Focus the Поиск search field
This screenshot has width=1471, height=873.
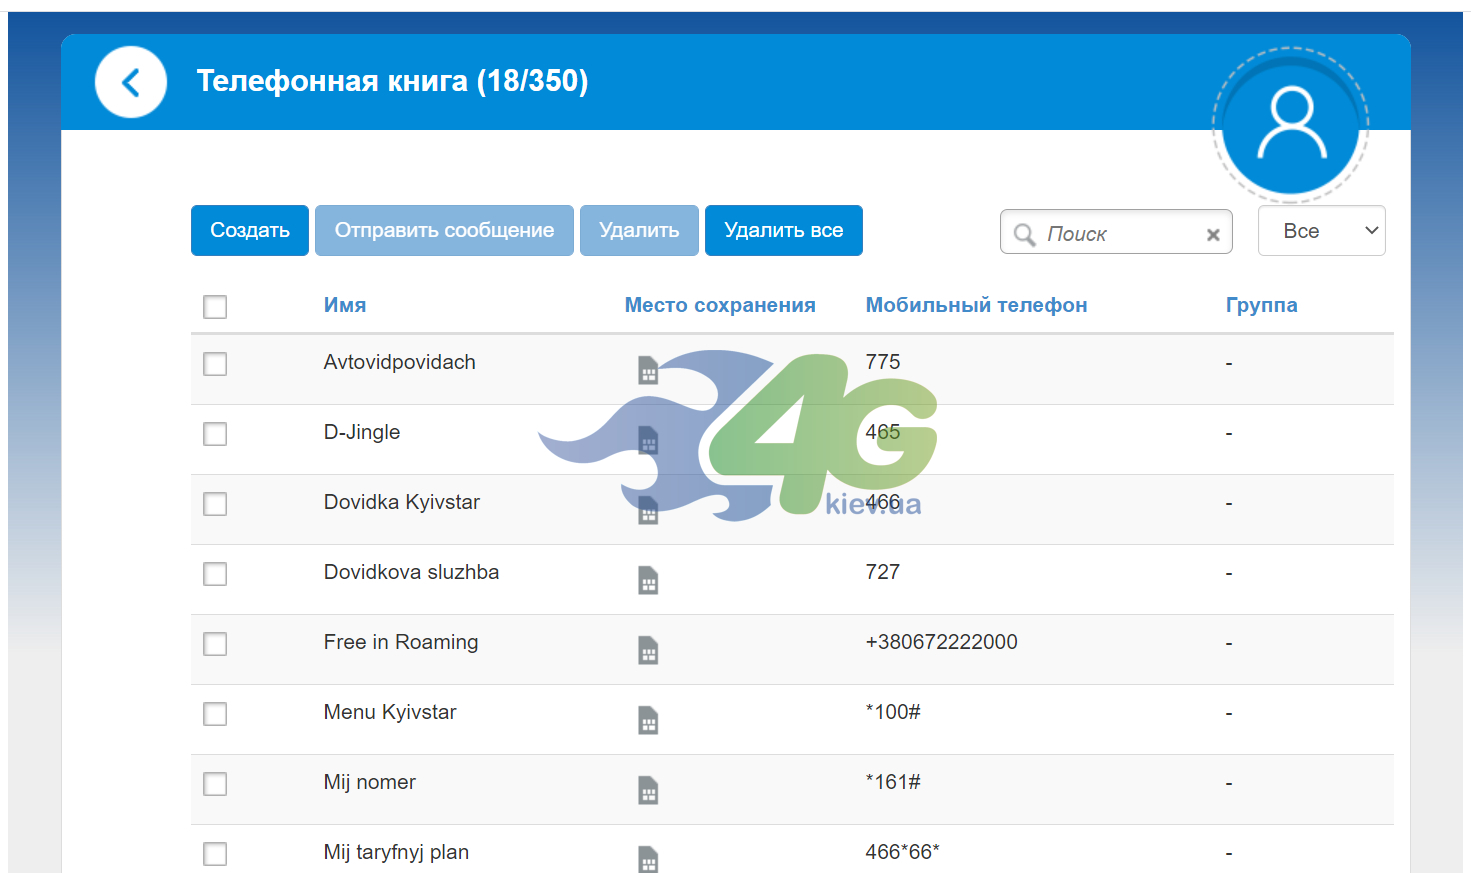coord(1116,232)
